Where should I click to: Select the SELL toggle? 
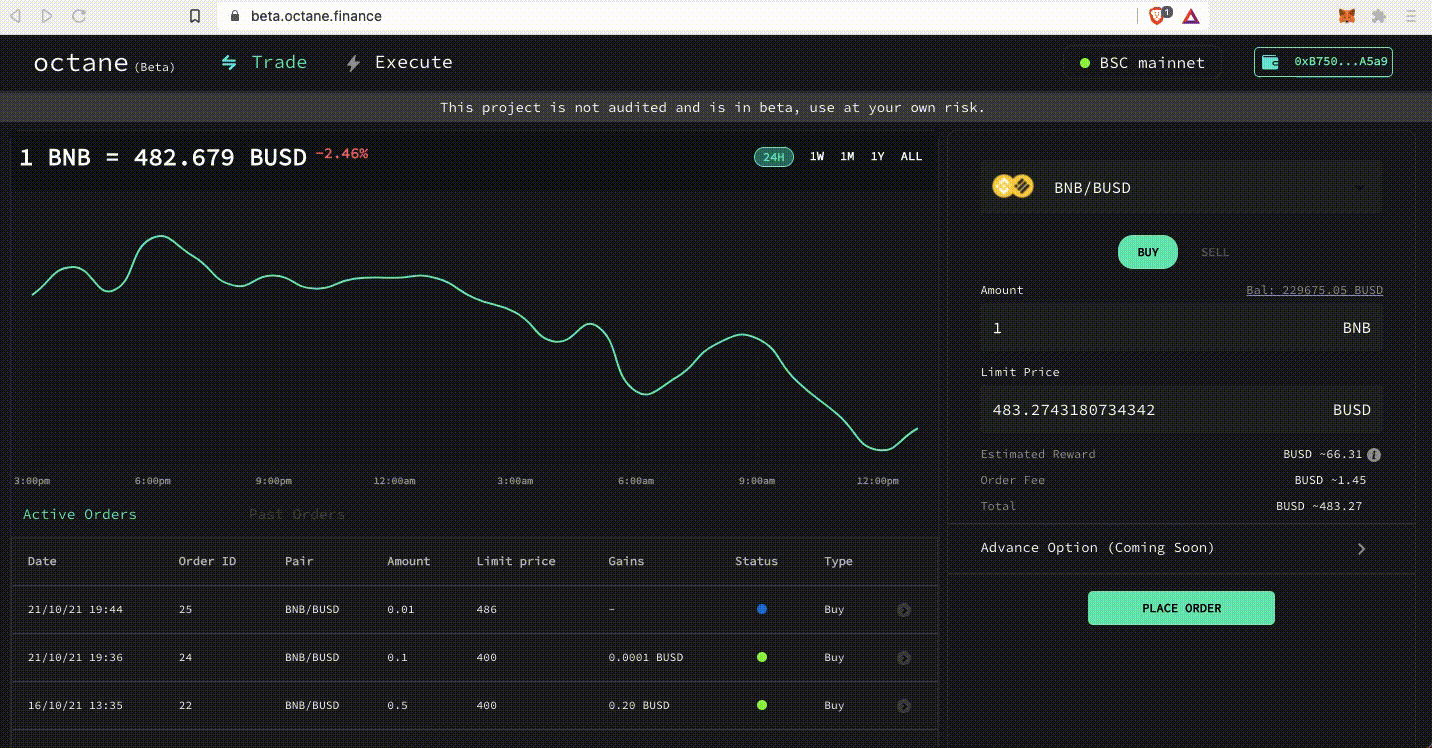click(1215, 252)
